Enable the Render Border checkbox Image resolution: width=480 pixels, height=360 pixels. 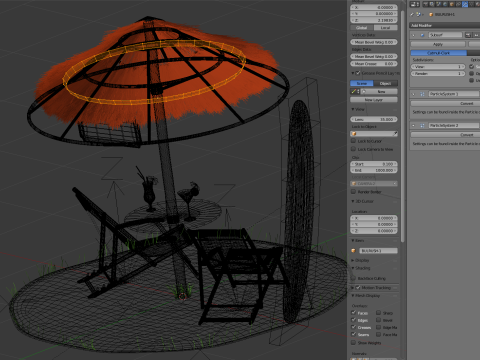353,192
